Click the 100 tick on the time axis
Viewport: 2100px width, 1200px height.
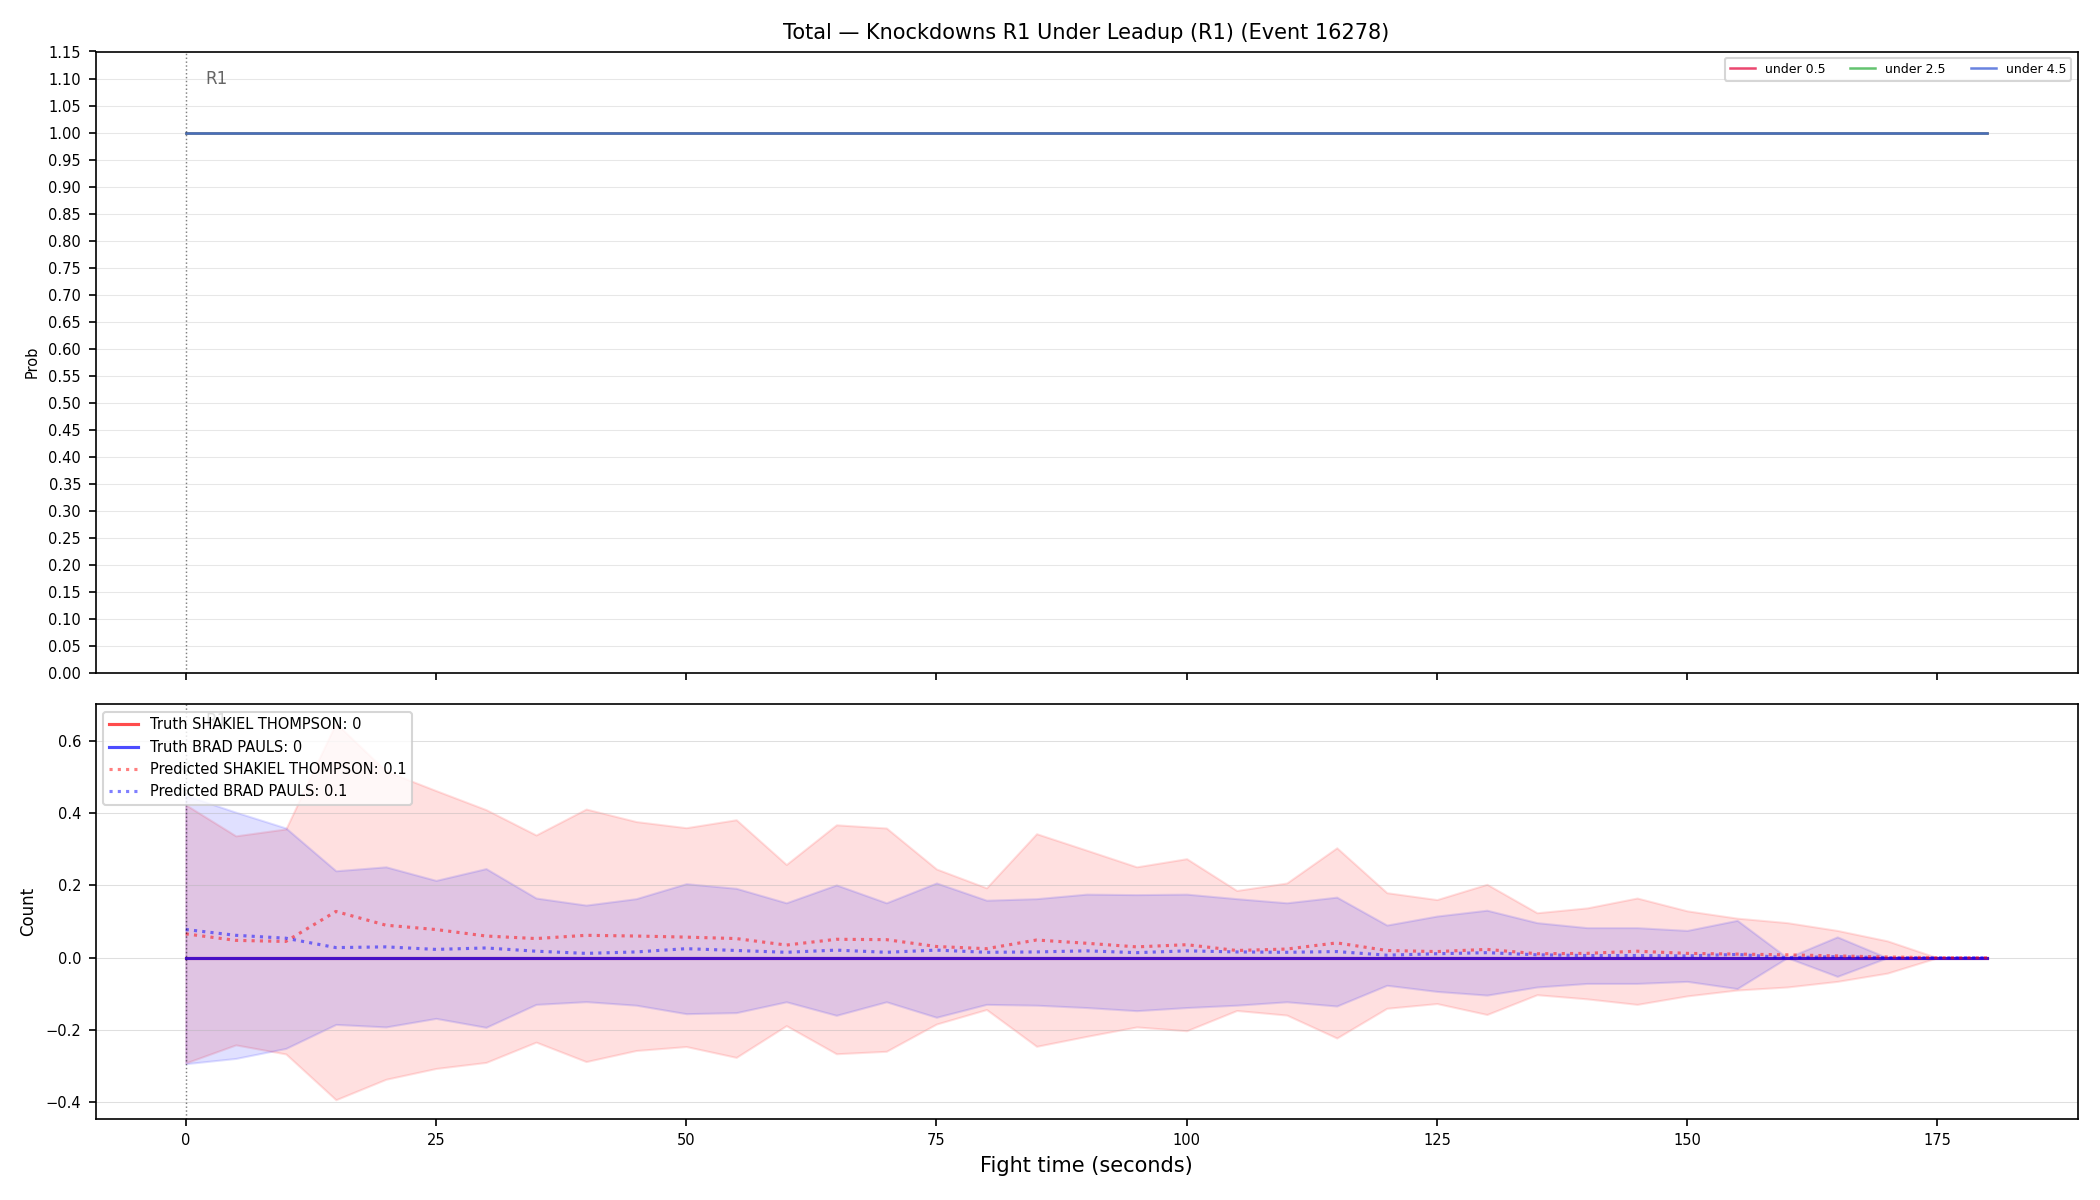click(1186, 1139)
